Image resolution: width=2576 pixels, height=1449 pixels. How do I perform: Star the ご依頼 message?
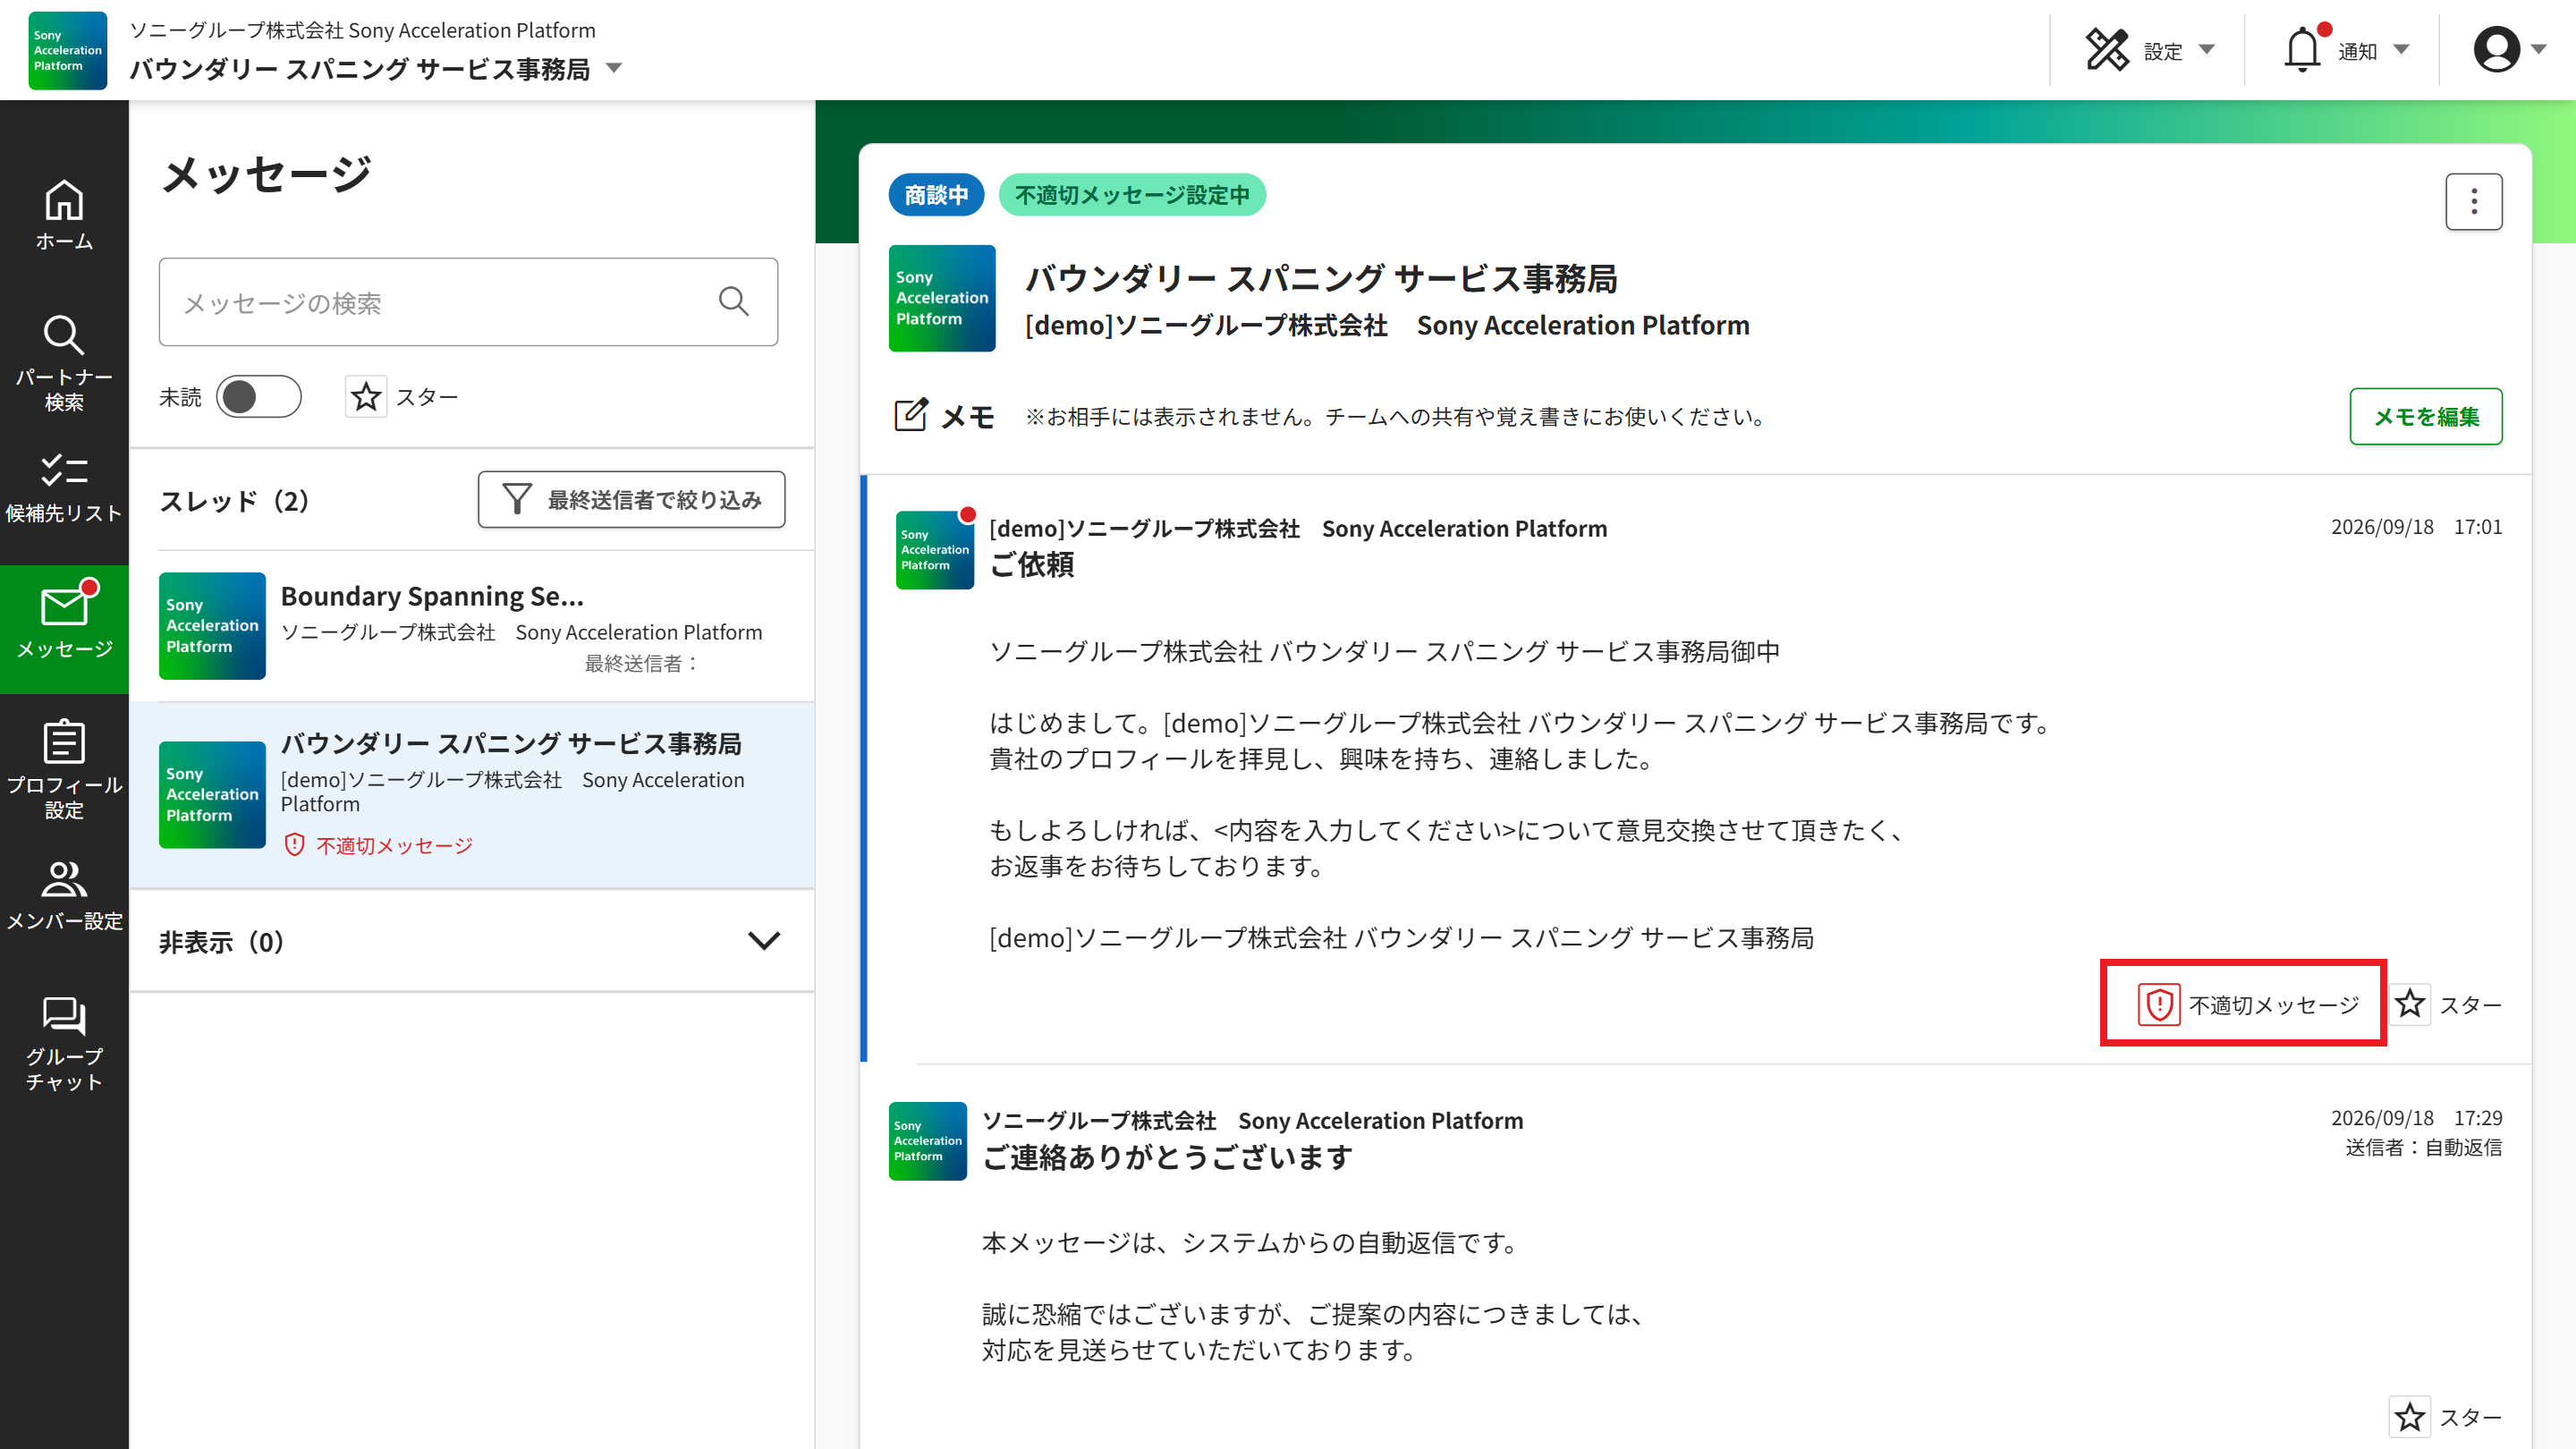pyautogui.click(x=2410, y=1004)
